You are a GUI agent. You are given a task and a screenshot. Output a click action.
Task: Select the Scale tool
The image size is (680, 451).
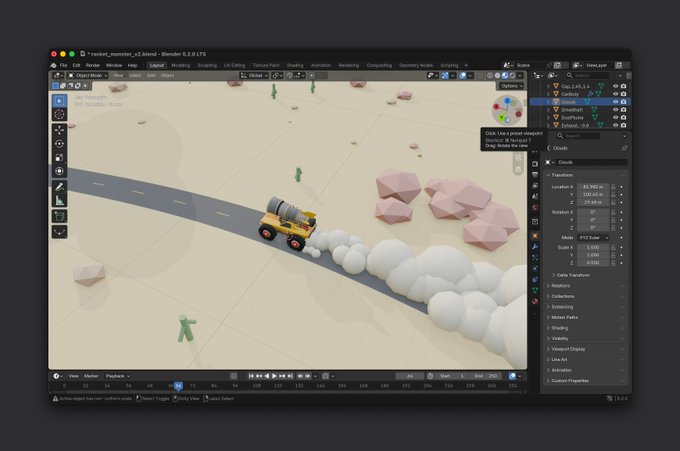(59, 157)
